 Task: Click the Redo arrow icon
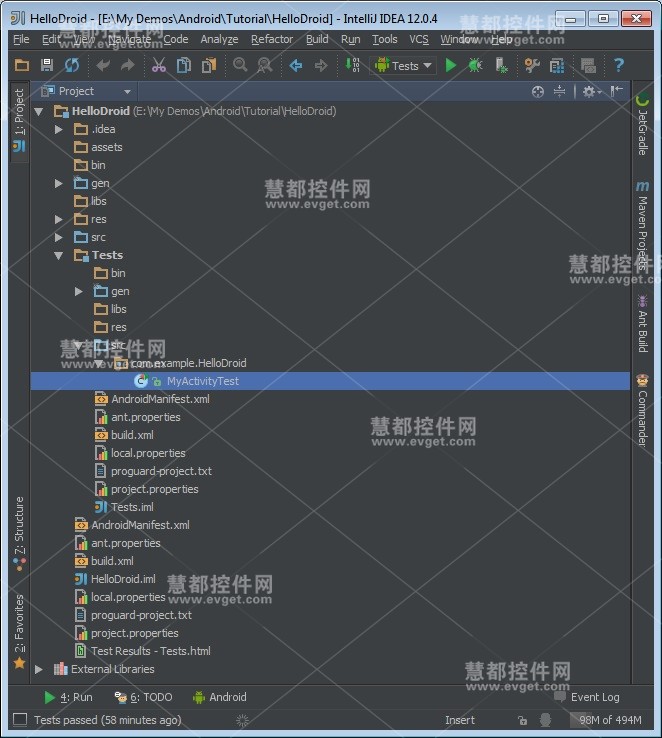click(128, 65)
